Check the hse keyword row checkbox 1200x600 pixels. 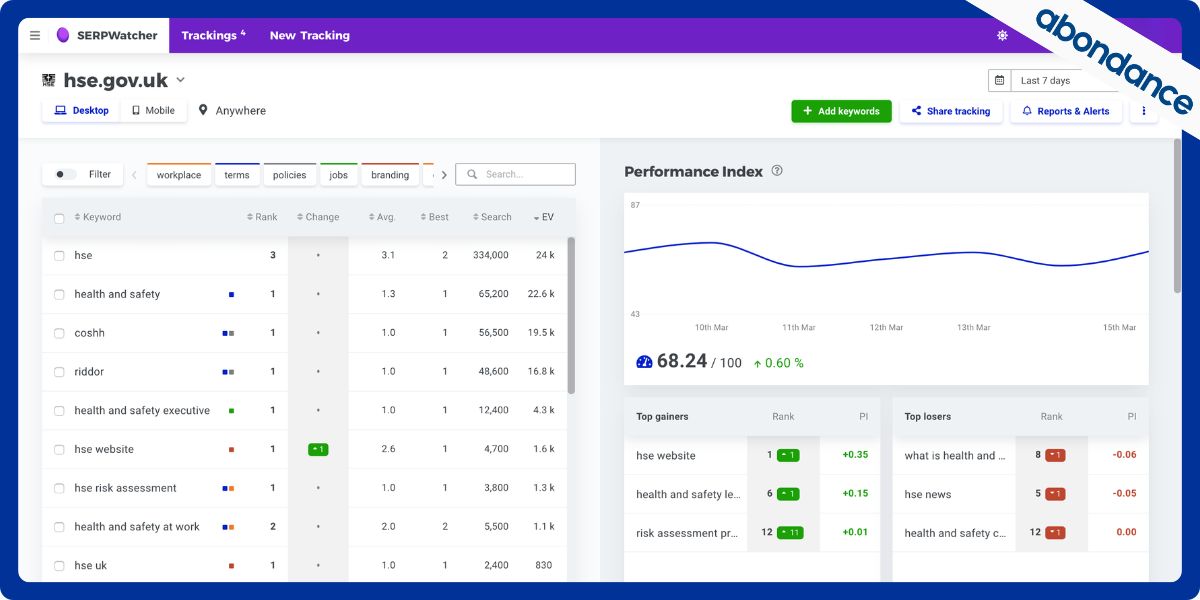[59, 256]
